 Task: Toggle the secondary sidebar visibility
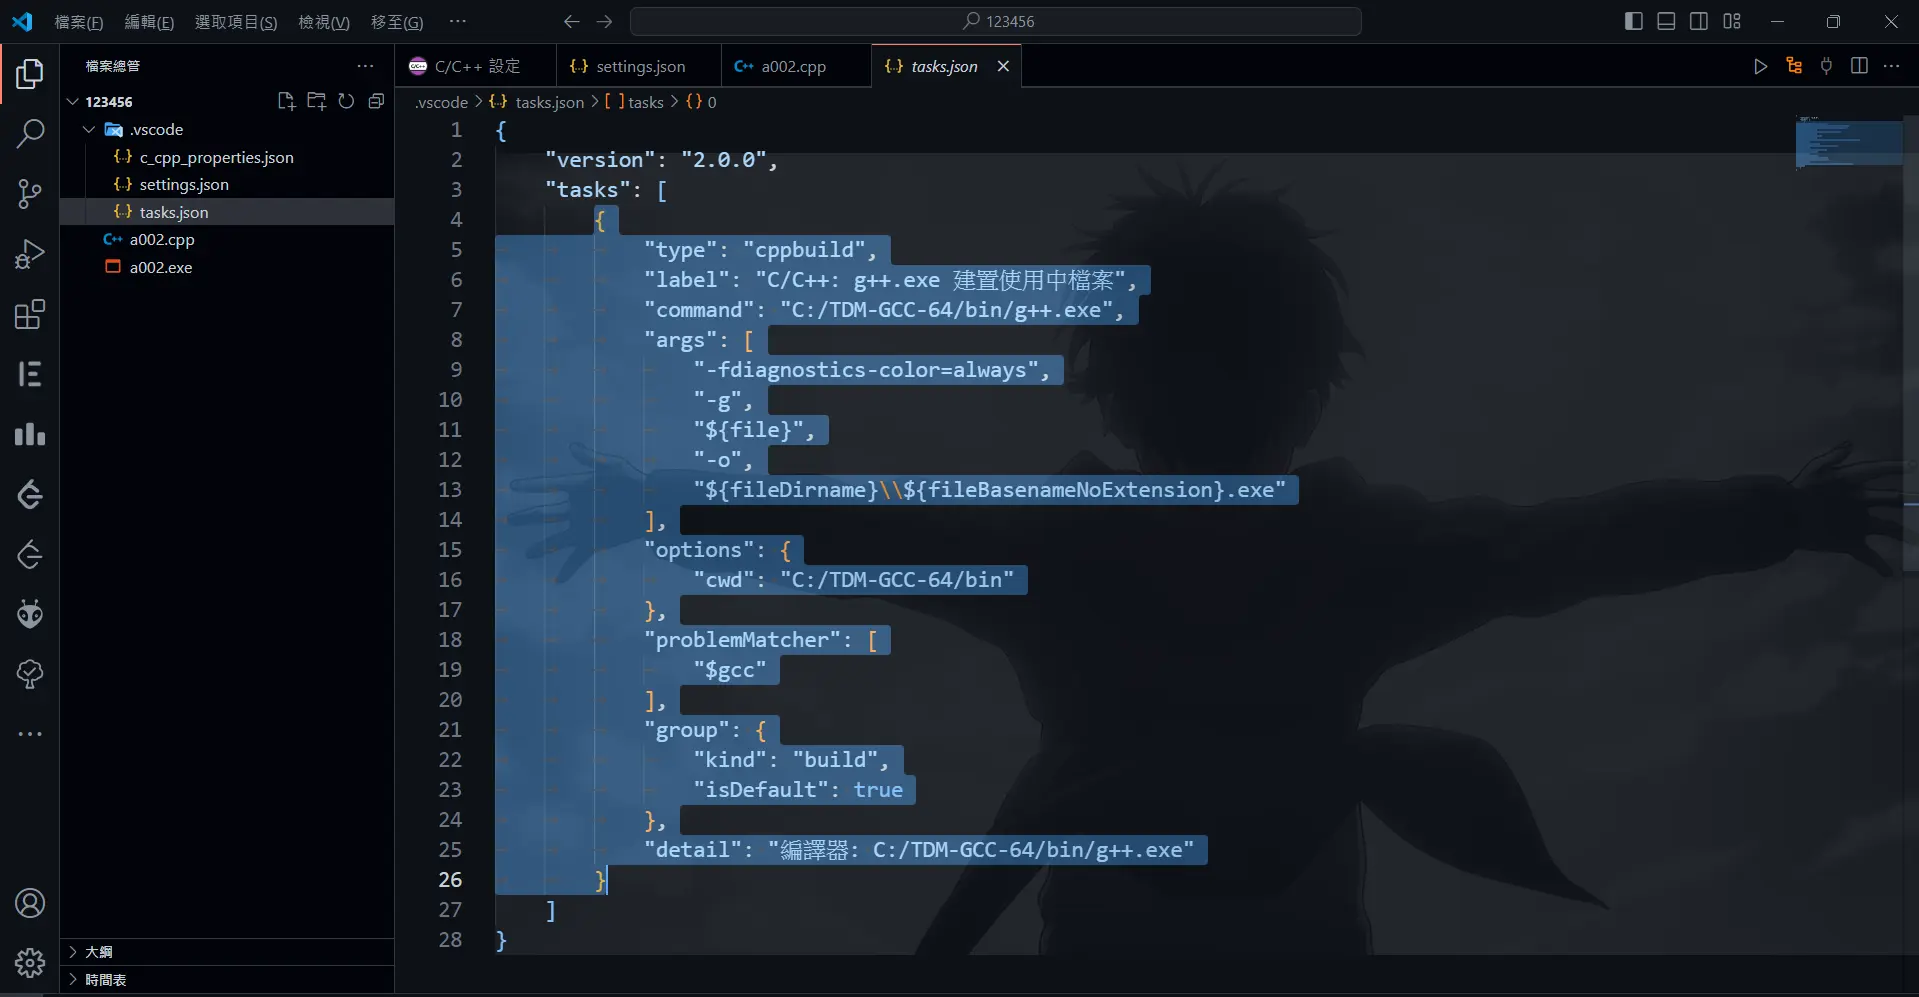(x=1699, y=21)
